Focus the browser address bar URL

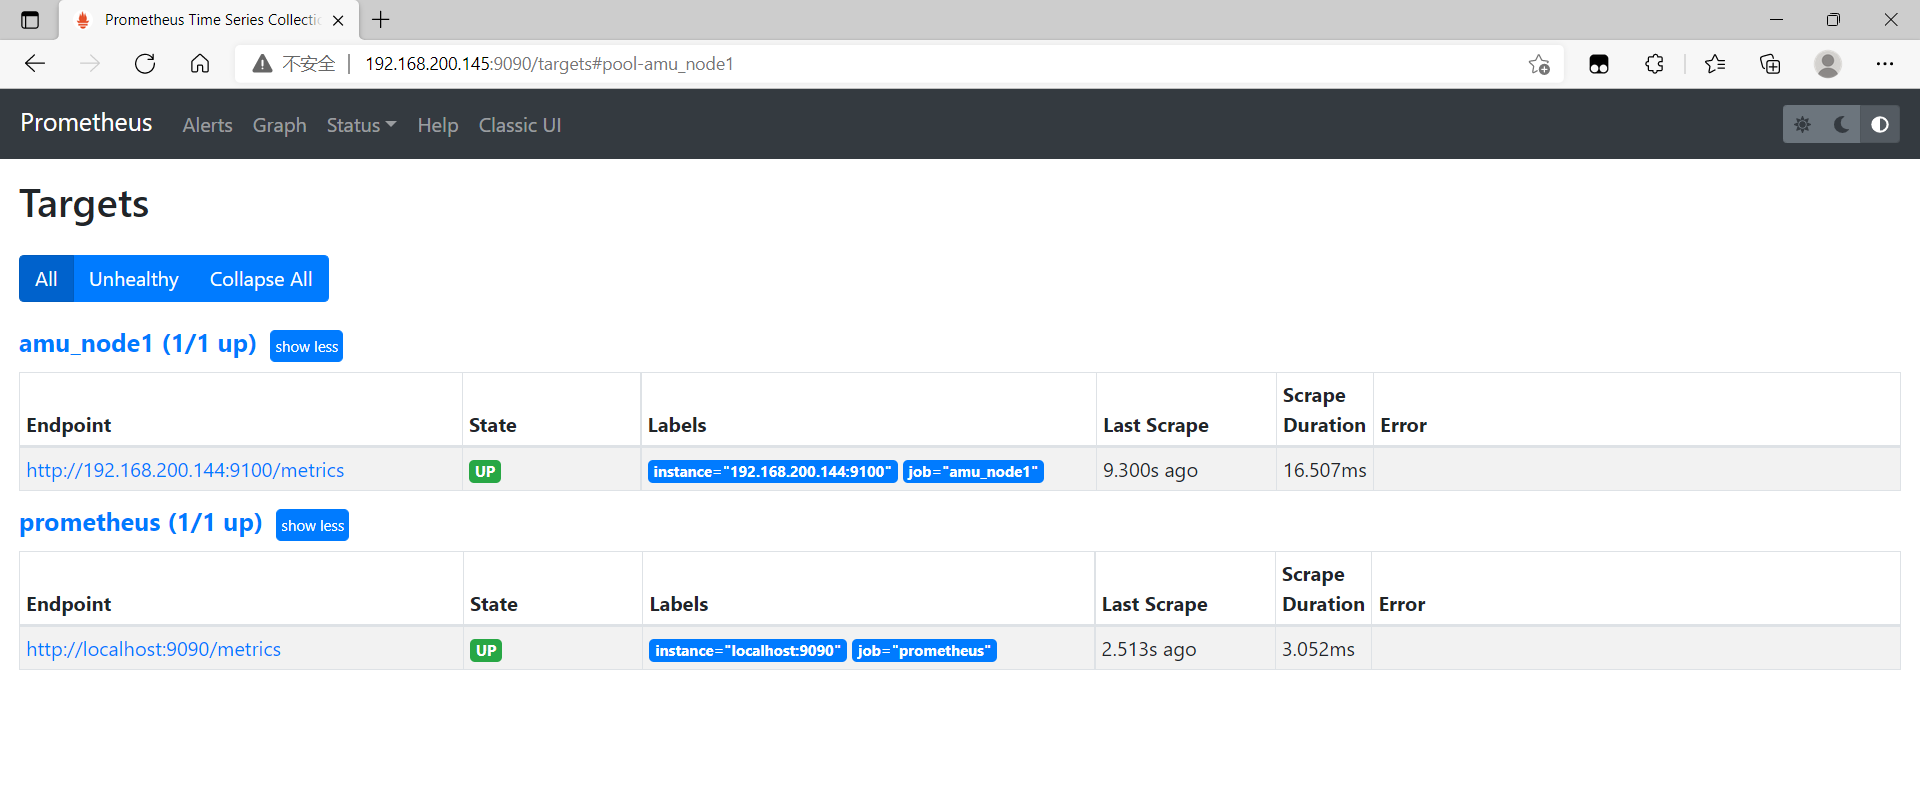tap(549, 64)
